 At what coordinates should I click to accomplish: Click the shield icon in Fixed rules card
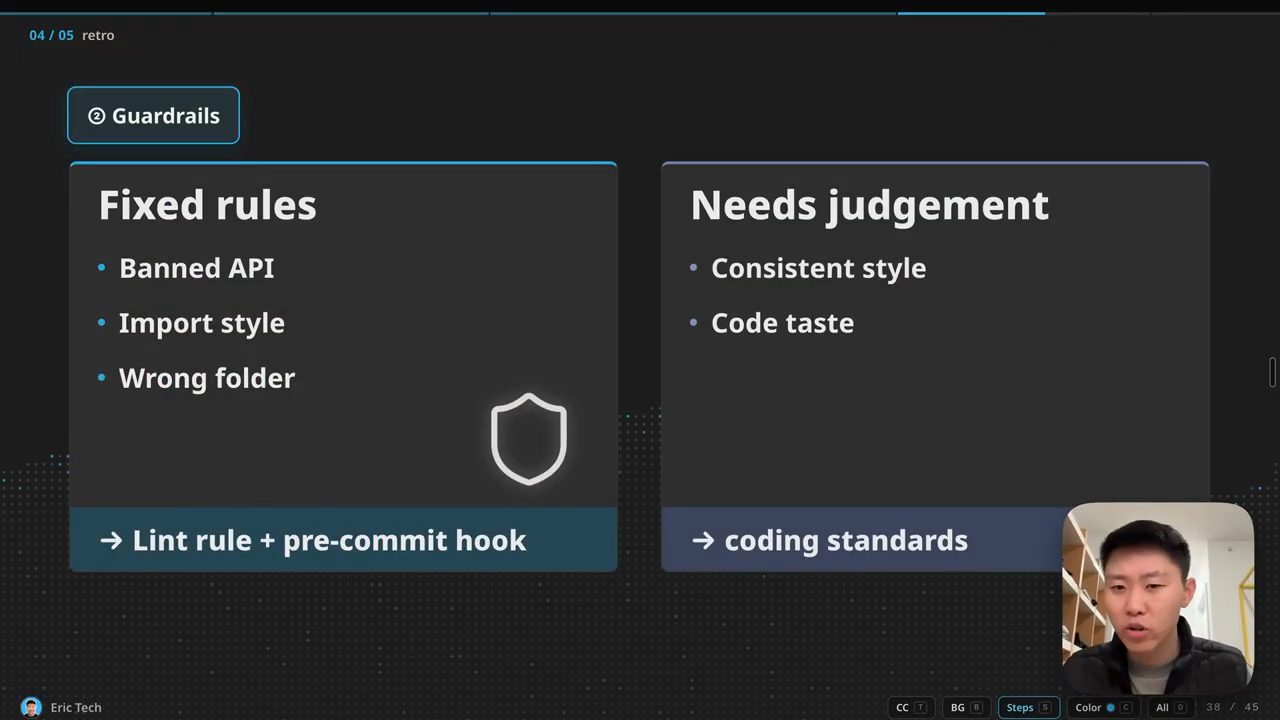(529, 439)
